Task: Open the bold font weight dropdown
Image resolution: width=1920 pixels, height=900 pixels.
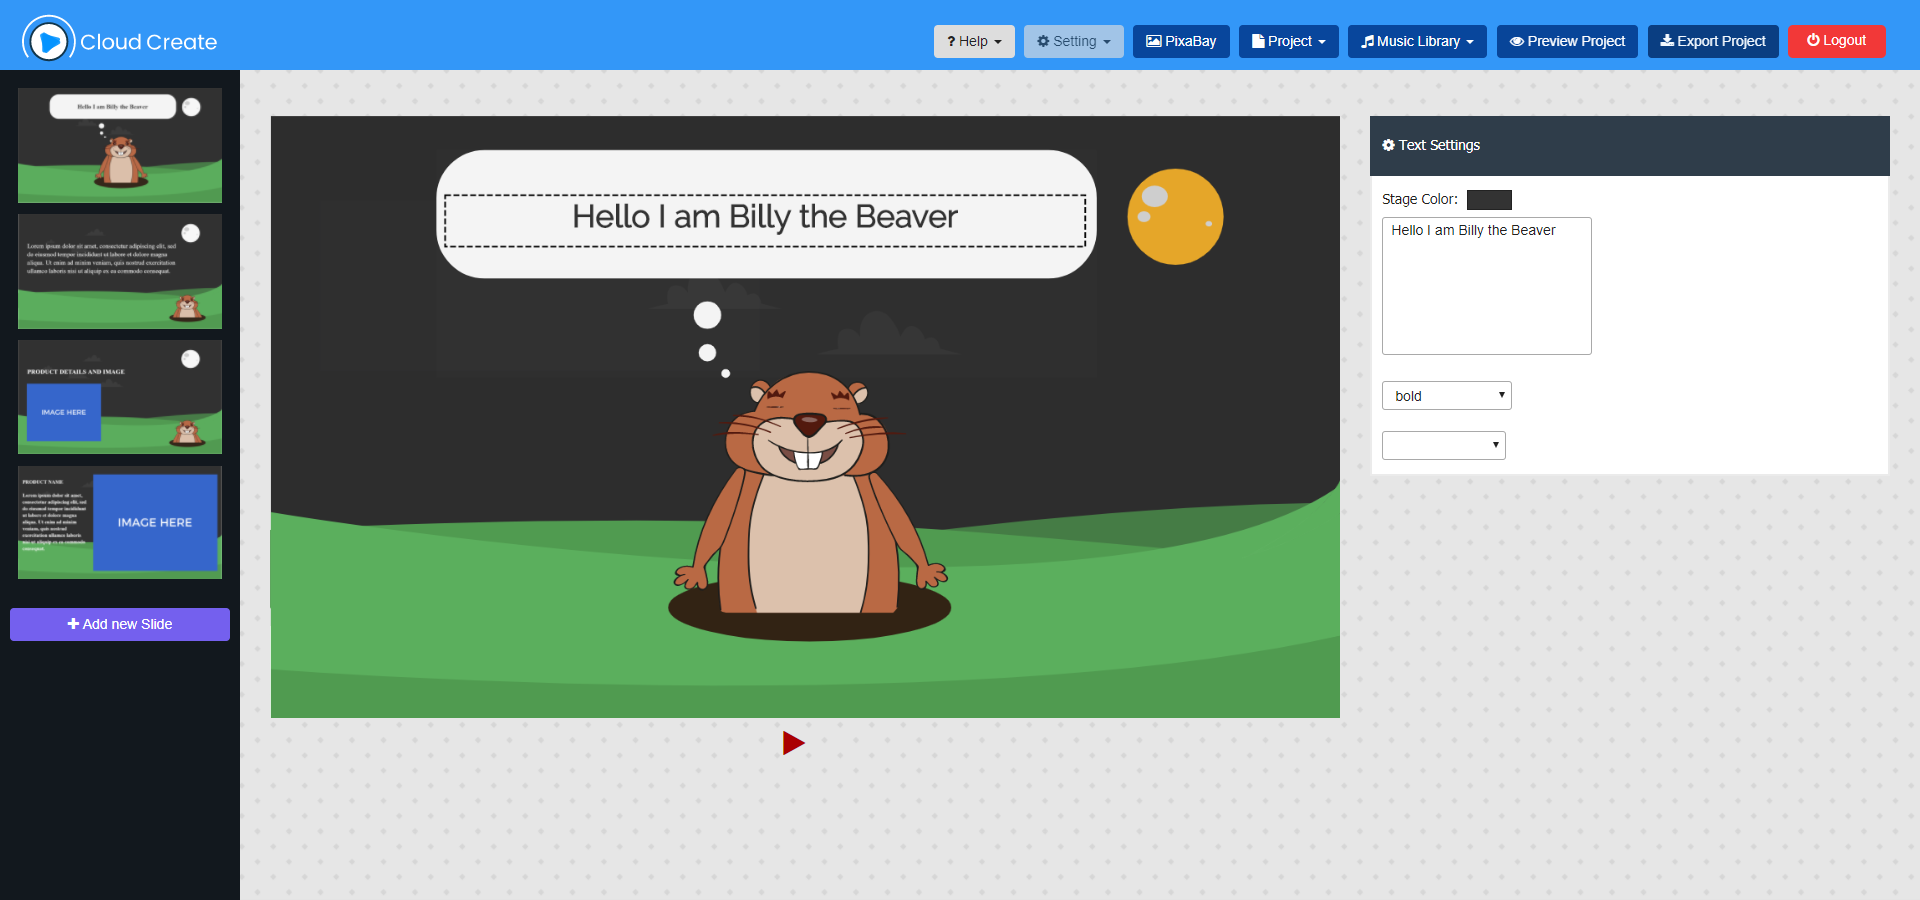Action: 1446,396
